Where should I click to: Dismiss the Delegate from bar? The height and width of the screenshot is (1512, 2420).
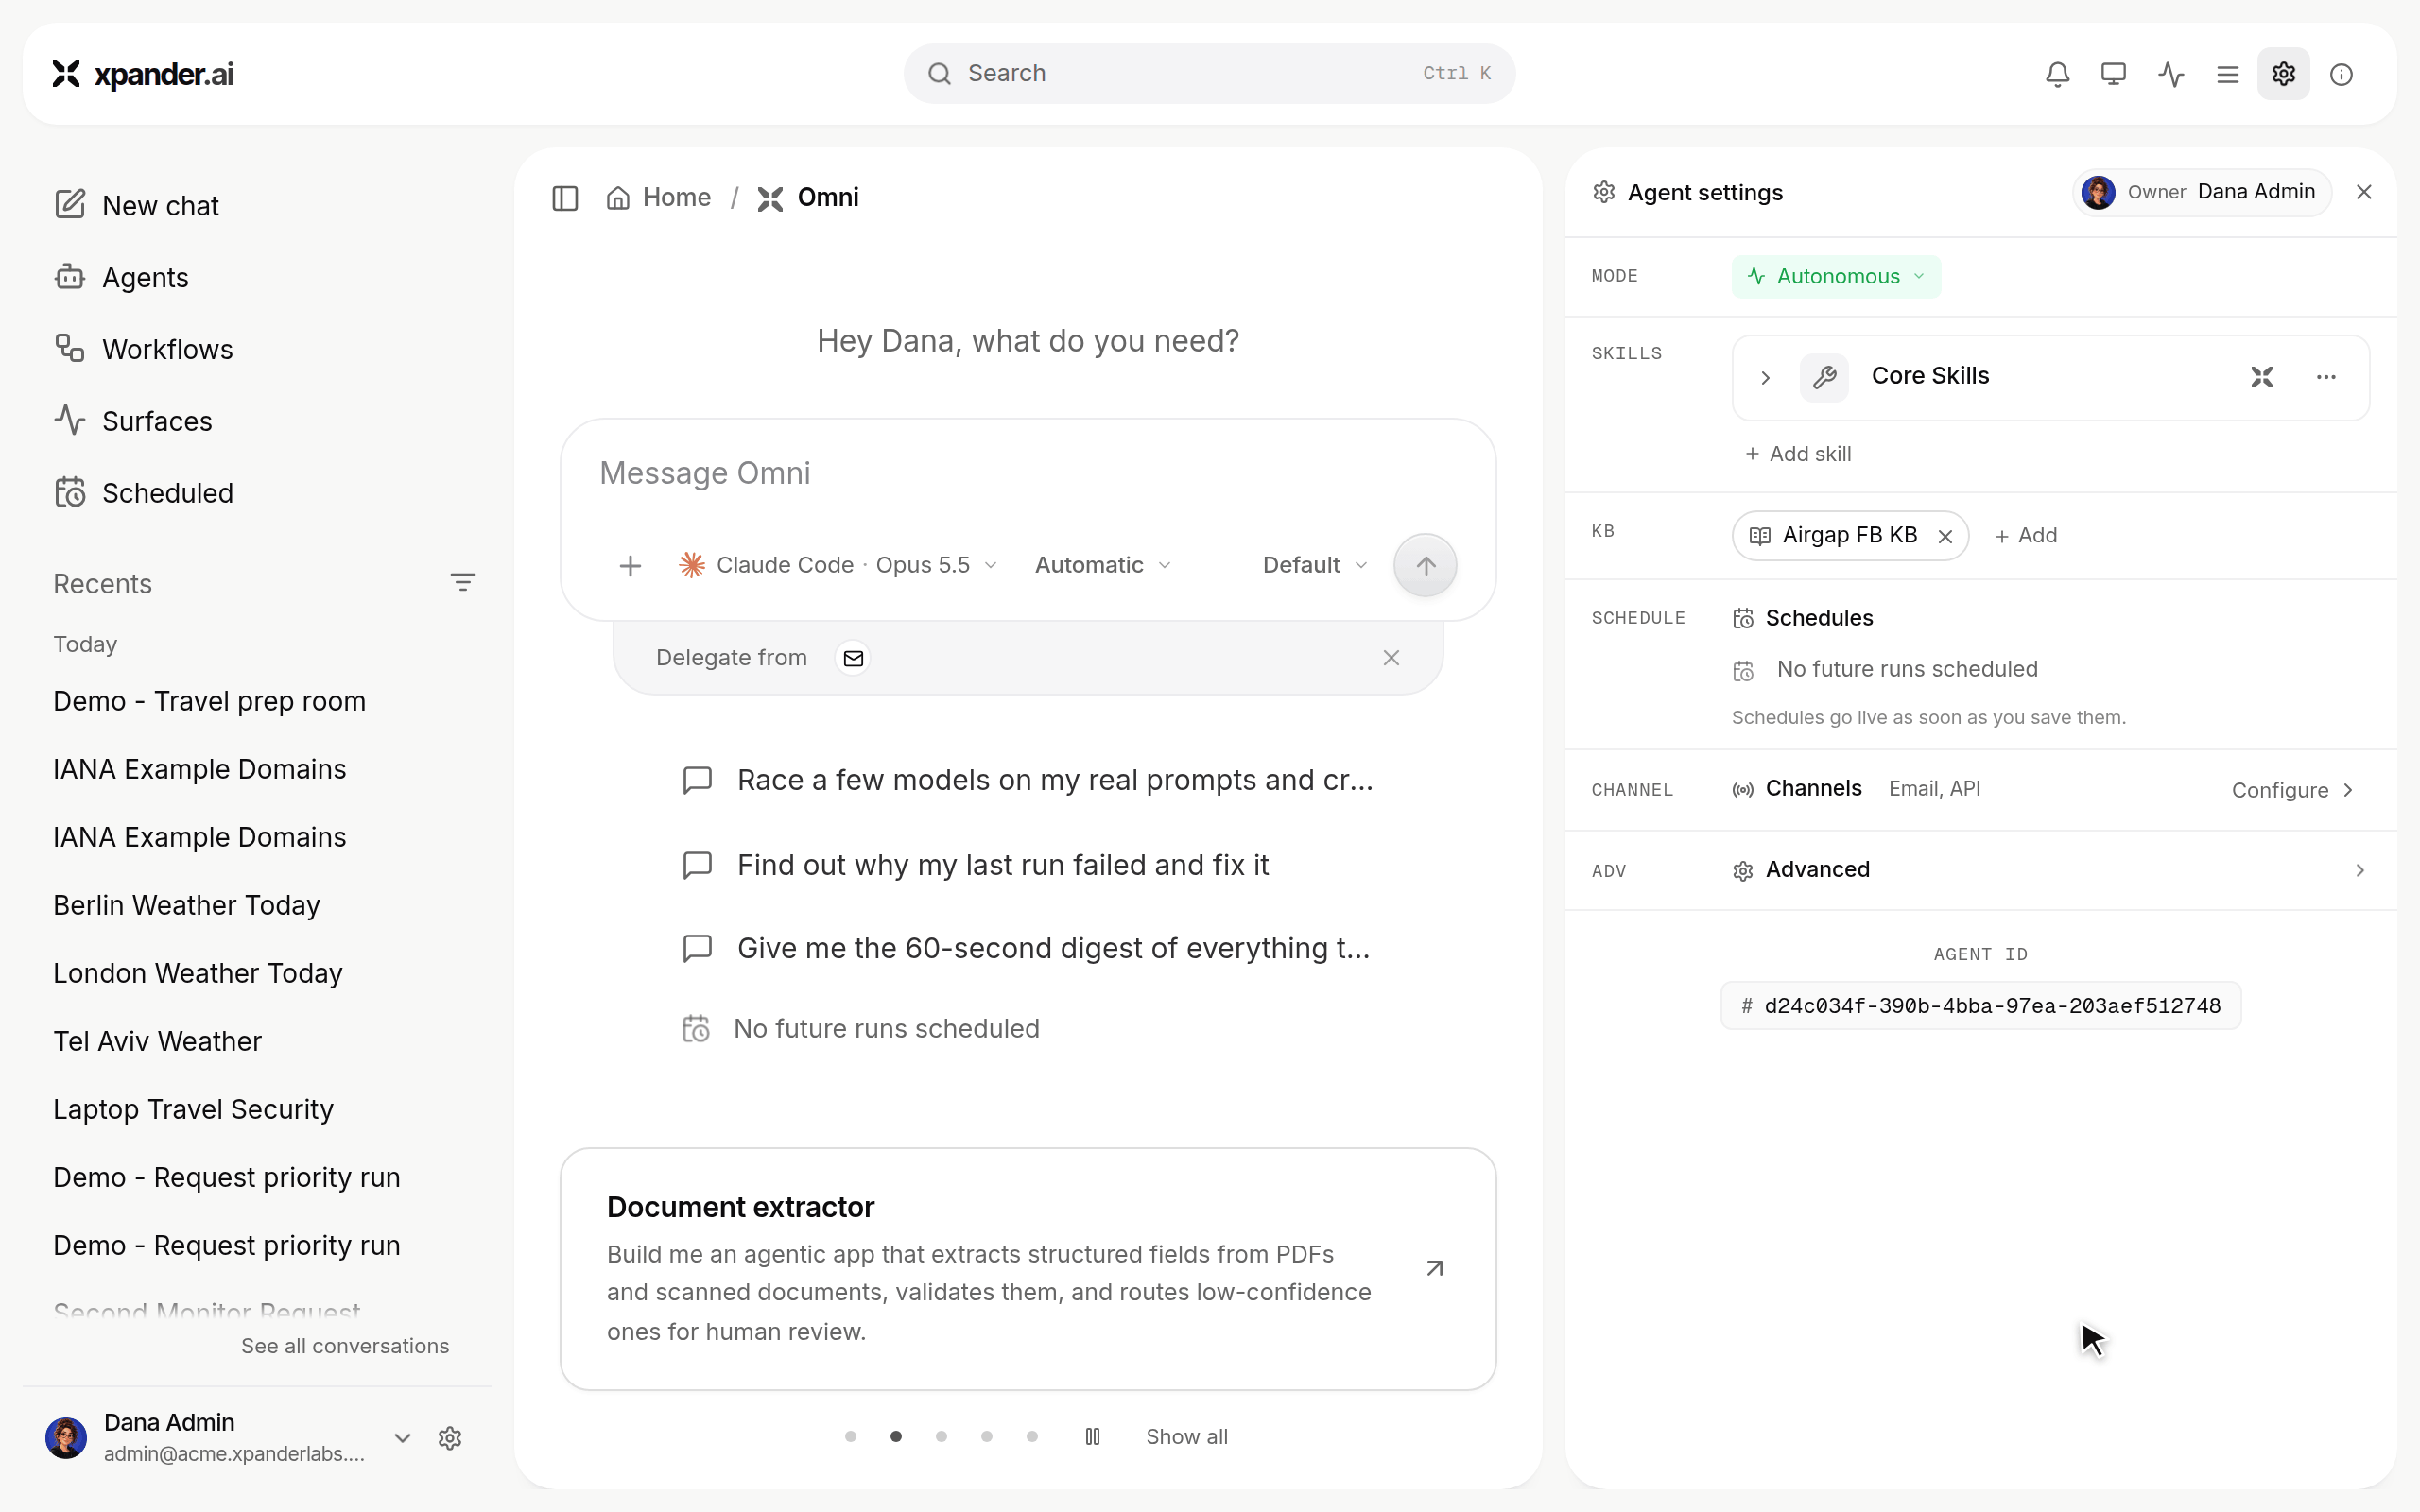pos(1391,658)
